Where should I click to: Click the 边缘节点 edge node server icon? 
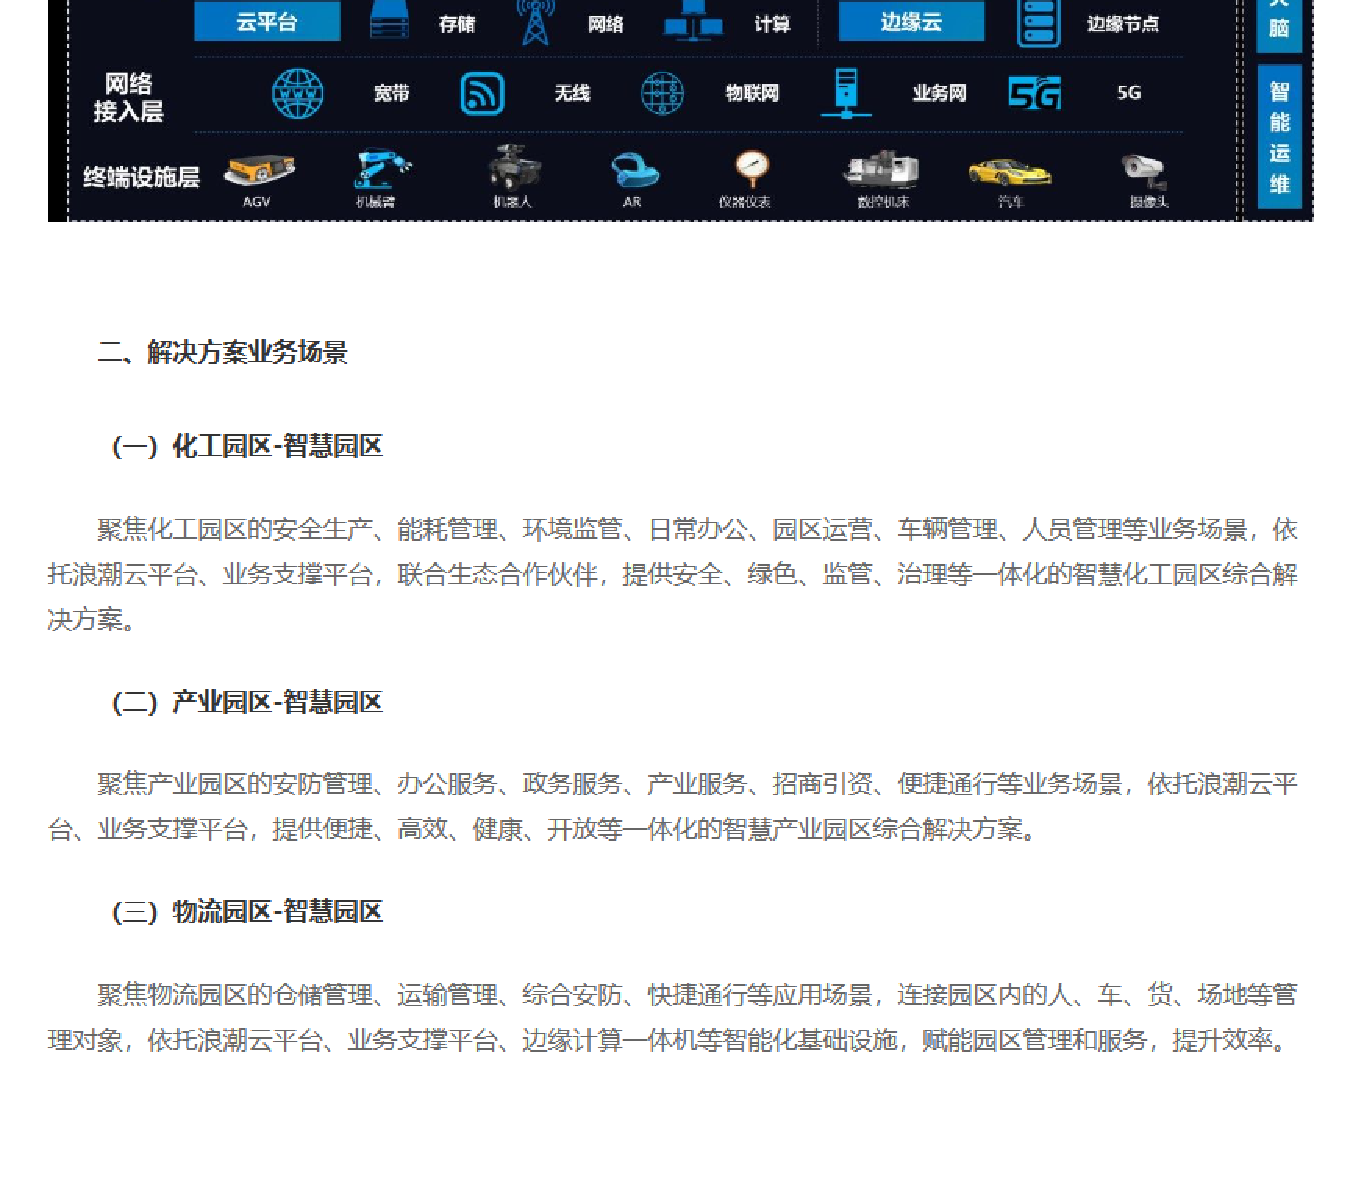[1038, 23]
